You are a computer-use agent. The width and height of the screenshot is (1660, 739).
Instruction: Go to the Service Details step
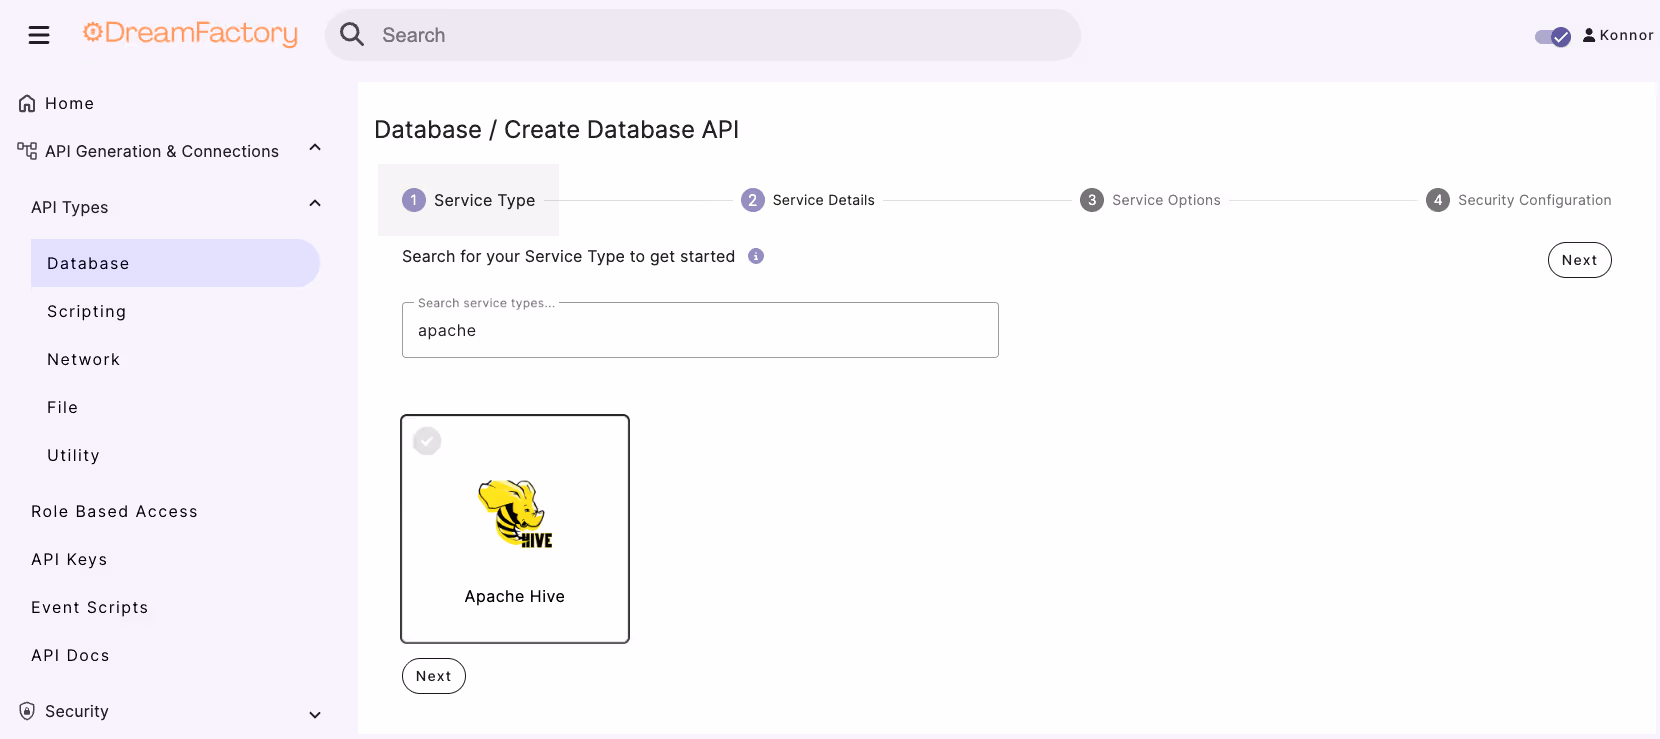[808, 200]
